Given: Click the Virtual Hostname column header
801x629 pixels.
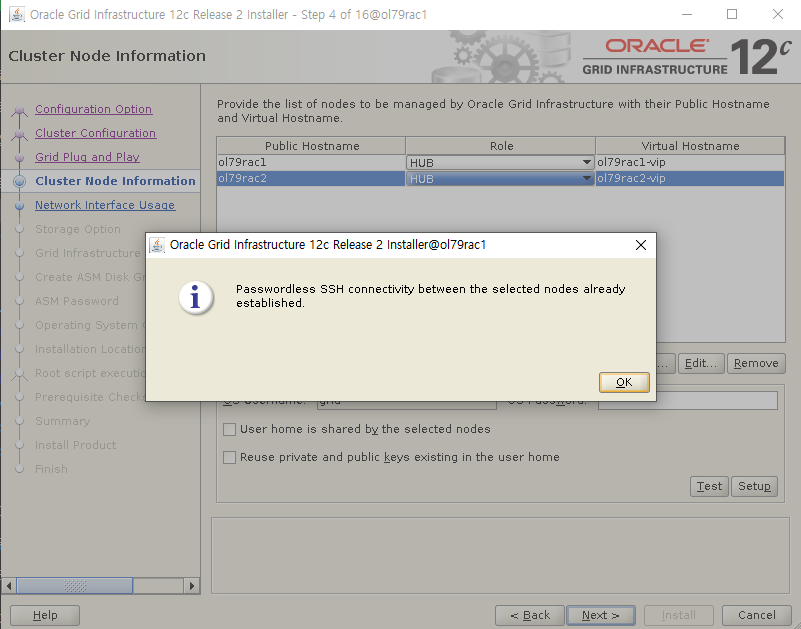Looking at the screenshot, I should [x=690, y=146].
